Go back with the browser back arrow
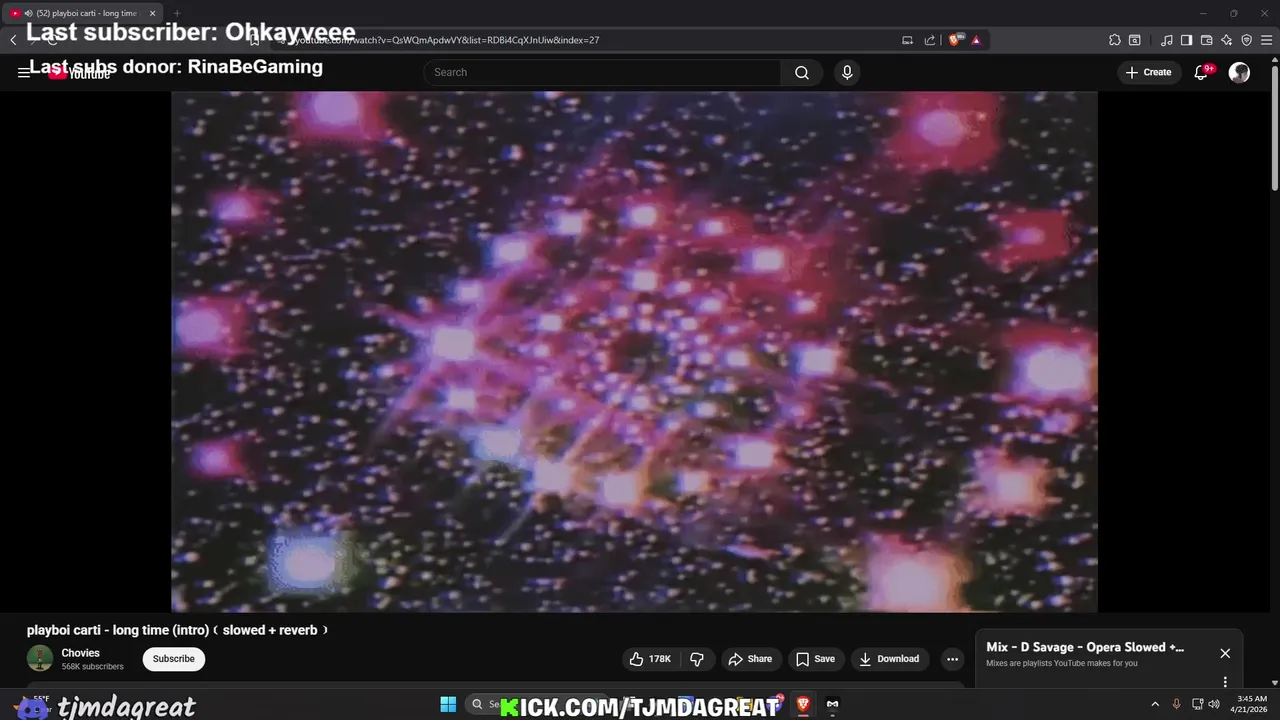 click(x=13, y=40)
